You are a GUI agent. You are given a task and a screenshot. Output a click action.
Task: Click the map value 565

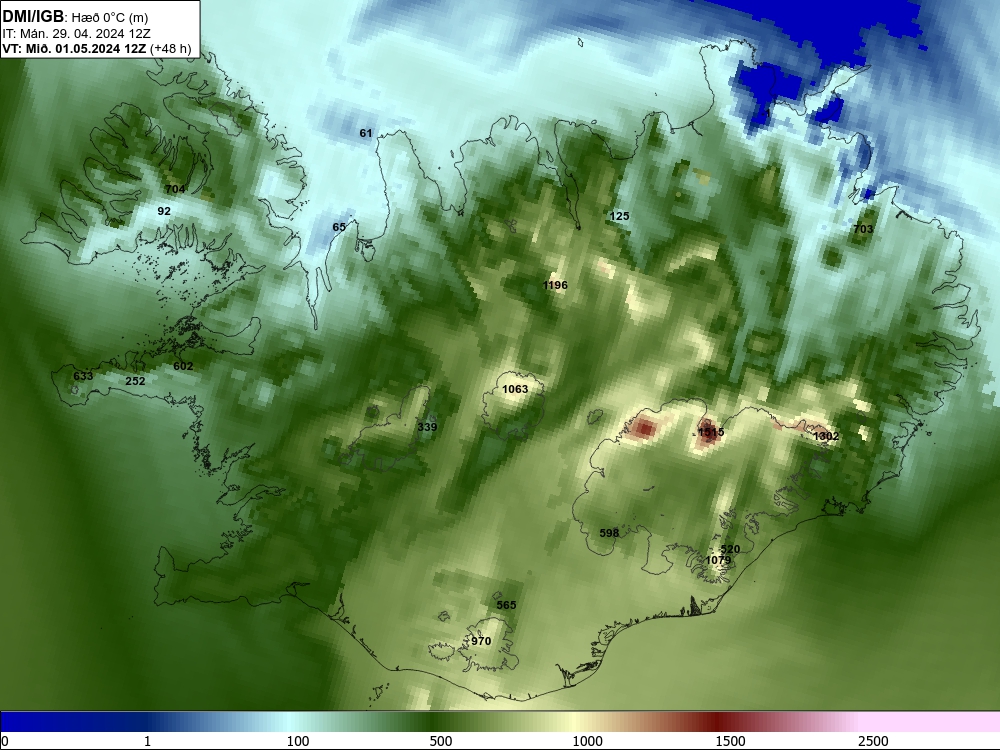pyautogui.click(x=506, y=605)
